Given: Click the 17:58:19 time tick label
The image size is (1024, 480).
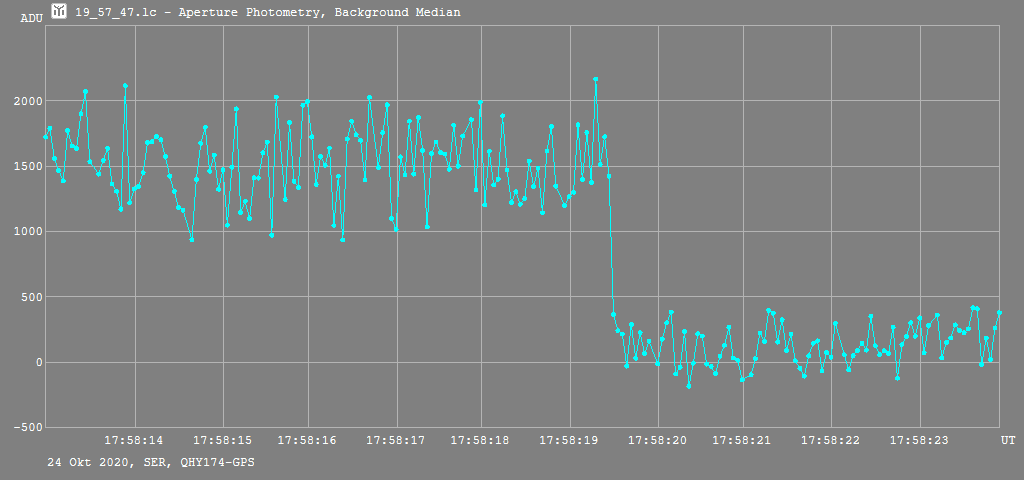Looking at the screenshot, I should [569, 440].
